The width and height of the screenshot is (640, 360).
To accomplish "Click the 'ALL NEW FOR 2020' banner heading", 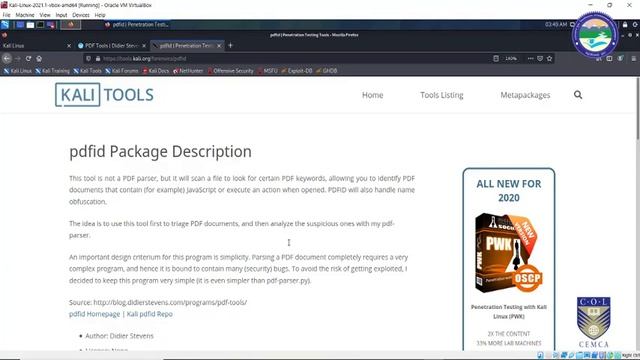I will point(509,191).
